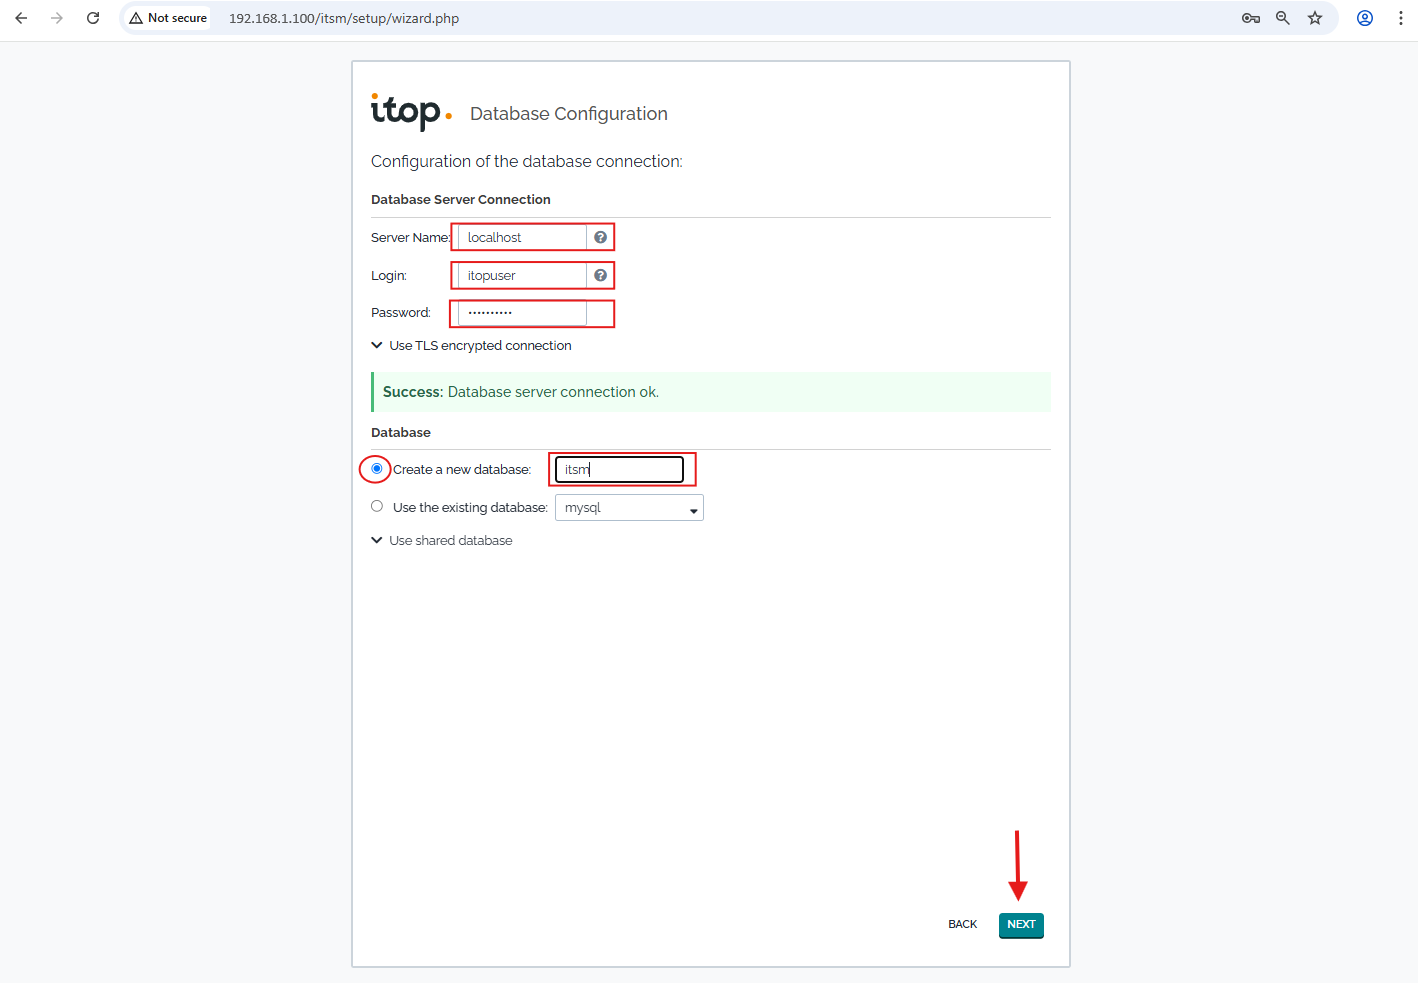Edit the new database name field
This screenshot has width=1418, height=983.
pyautogui.click(x=619, y=469)
